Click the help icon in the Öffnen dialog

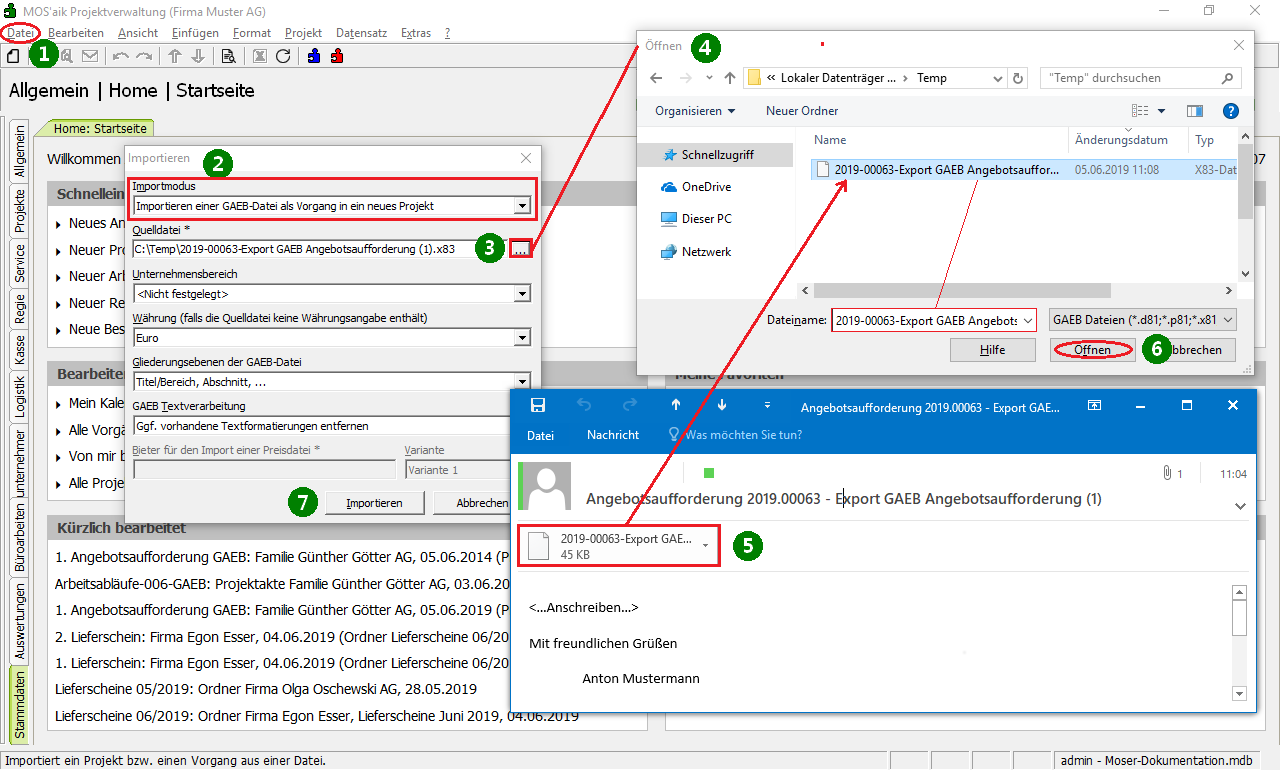click(x=1231, y=111)
